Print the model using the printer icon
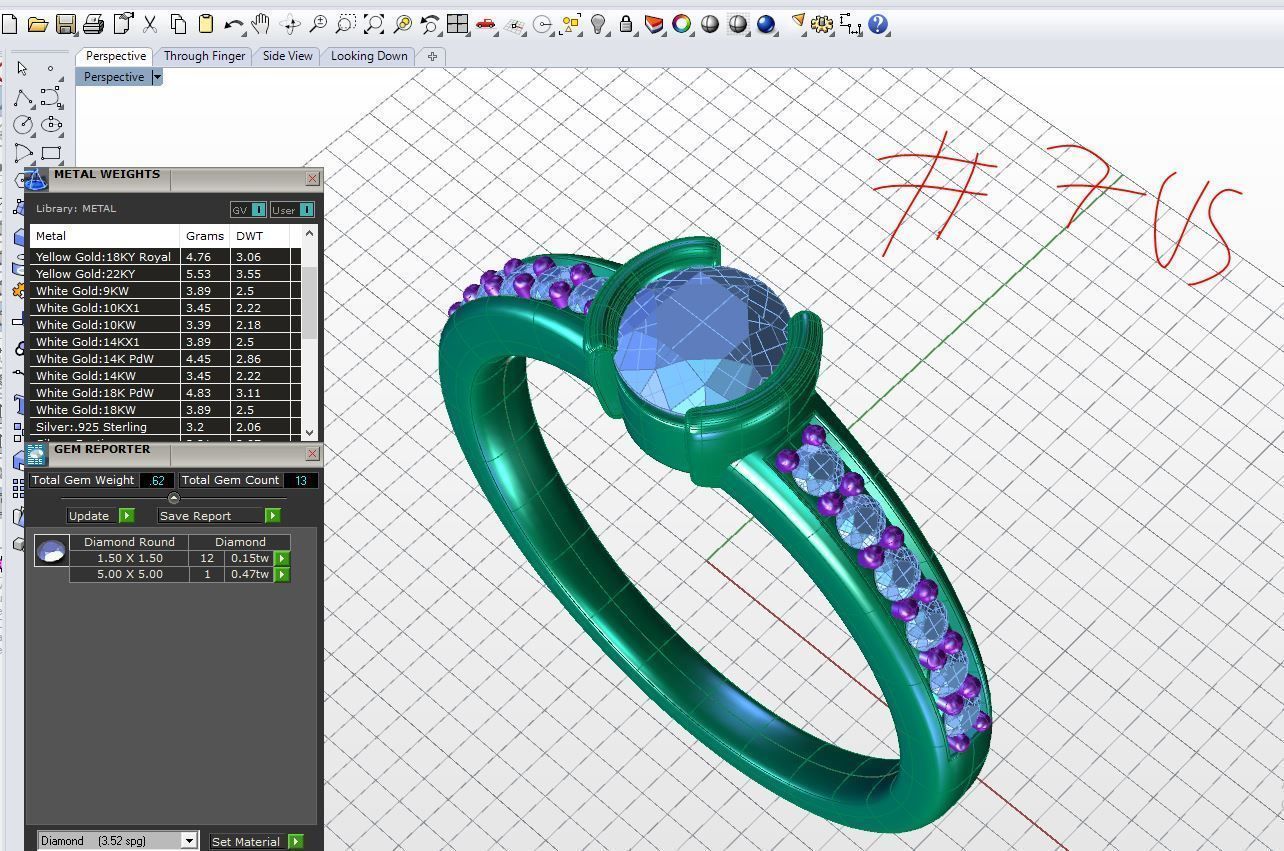 pos(93,24)
